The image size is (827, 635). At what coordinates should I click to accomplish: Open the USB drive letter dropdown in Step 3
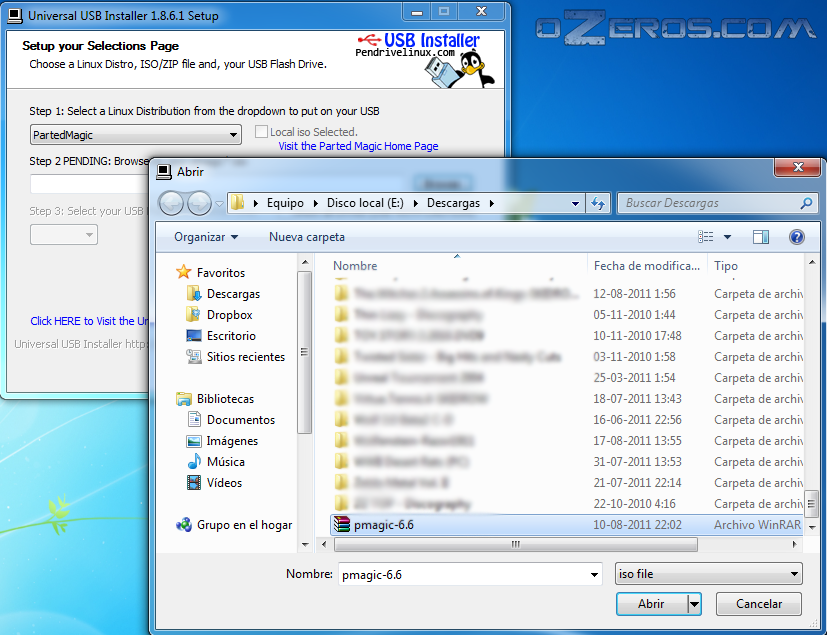64,235
